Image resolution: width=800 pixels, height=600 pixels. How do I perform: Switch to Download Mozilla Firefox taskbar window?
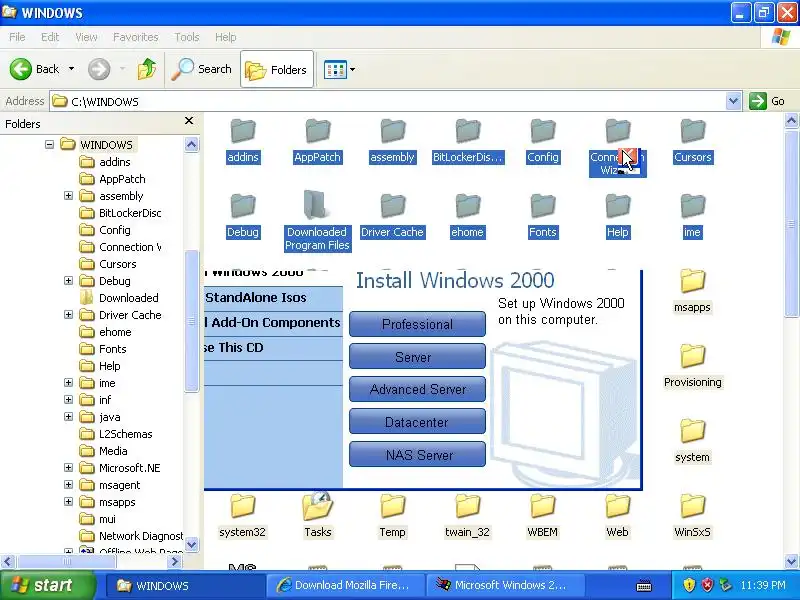345,585
